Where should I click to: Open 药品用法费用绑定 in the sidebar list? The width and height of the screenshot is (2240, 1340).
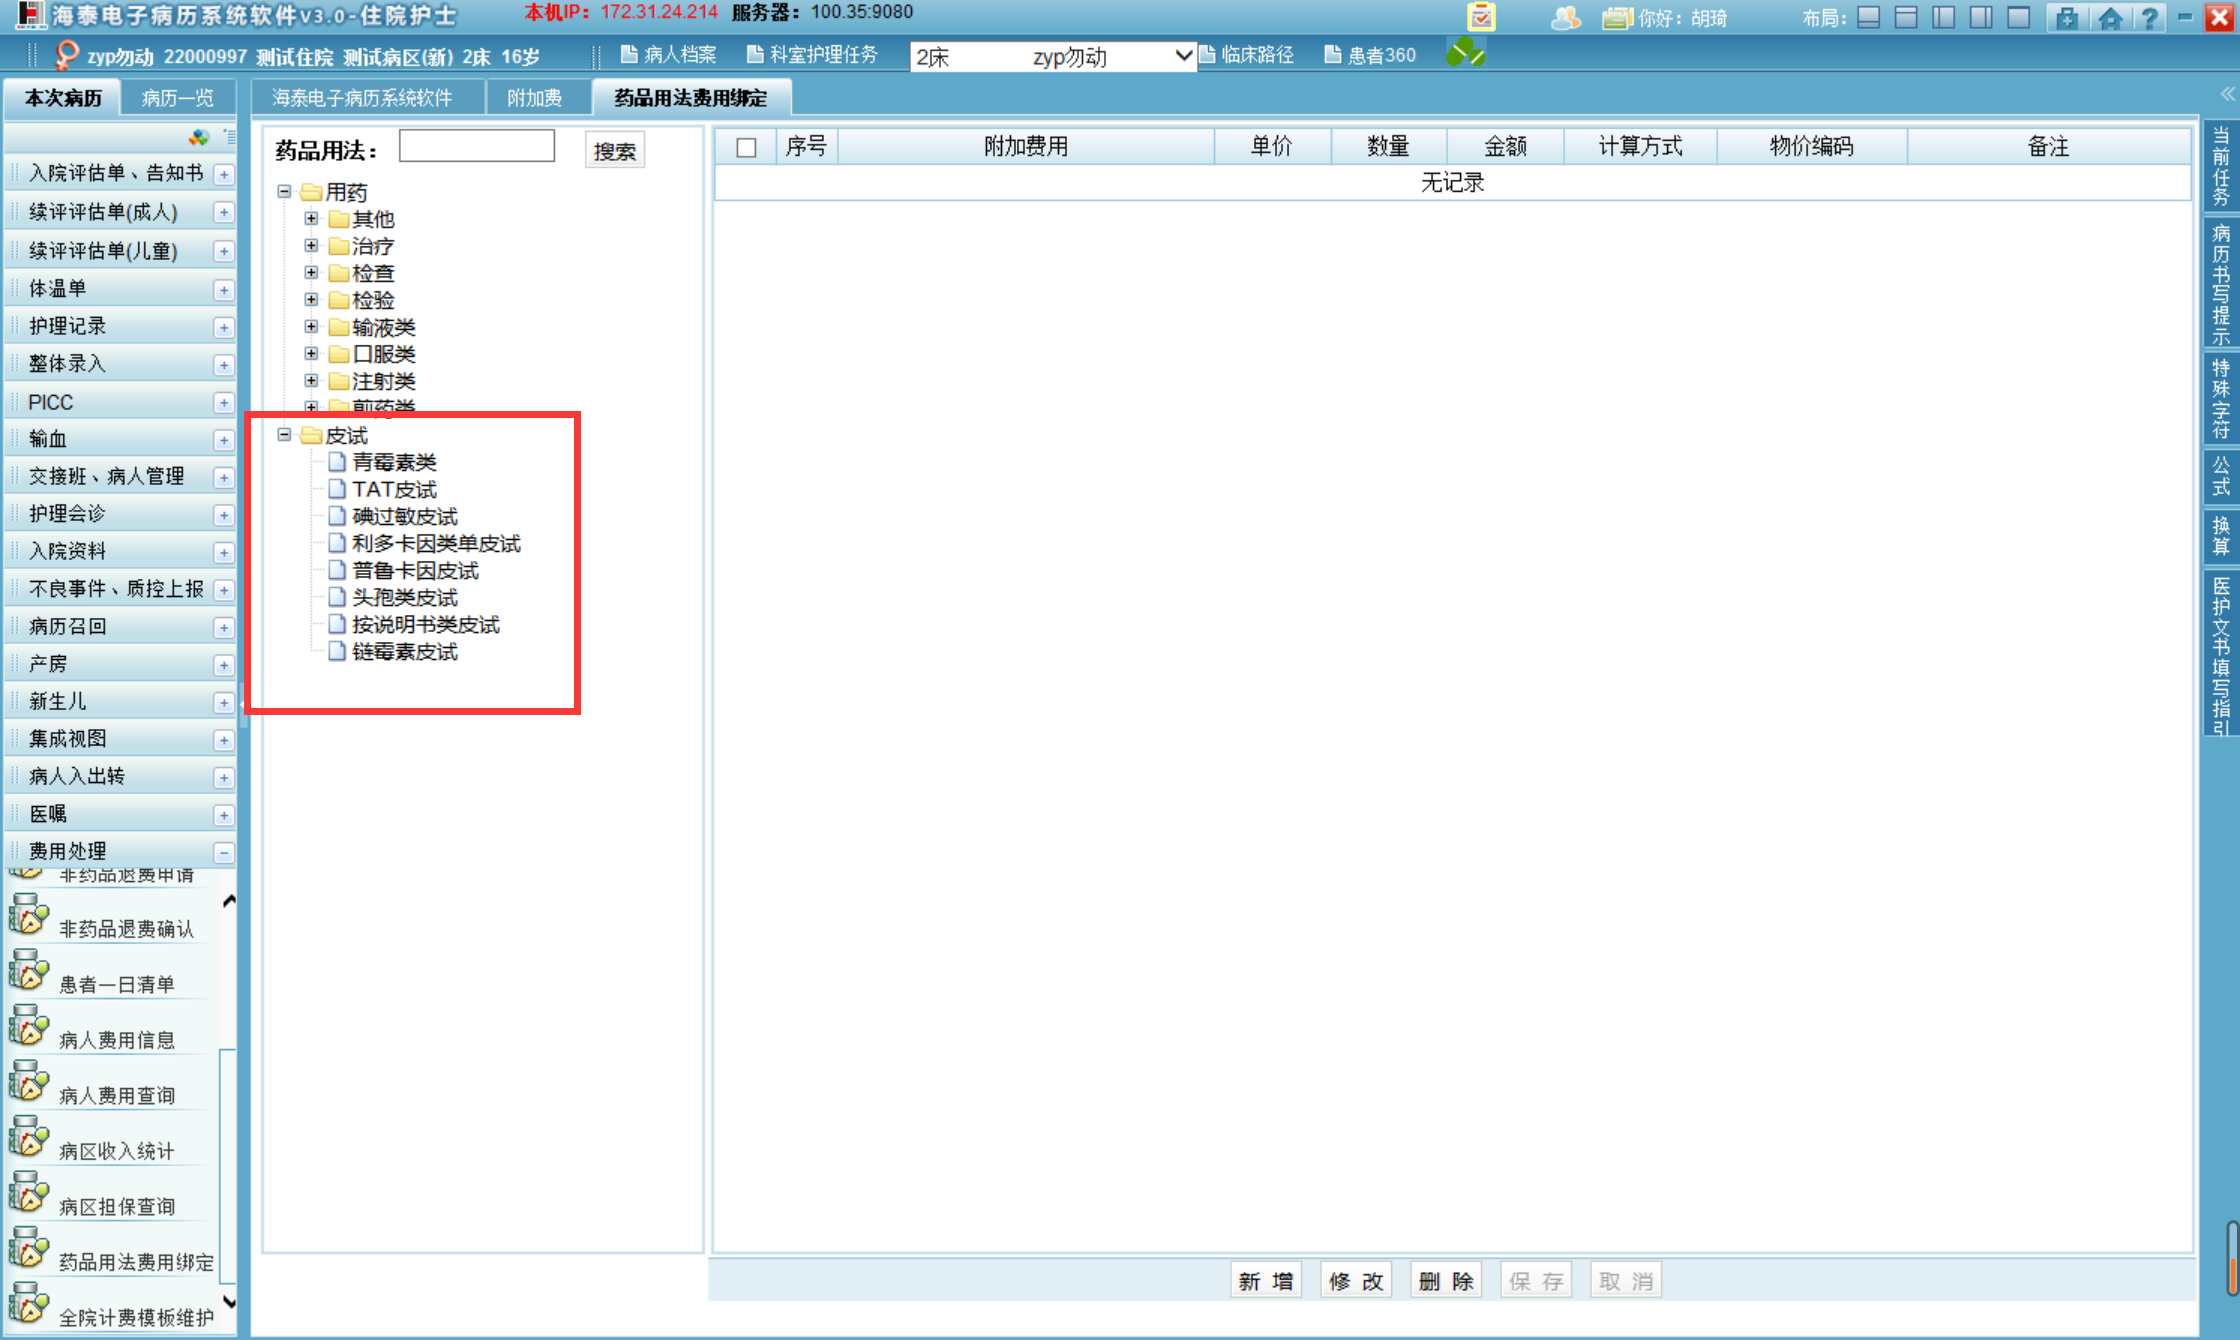pos(135,1262)
